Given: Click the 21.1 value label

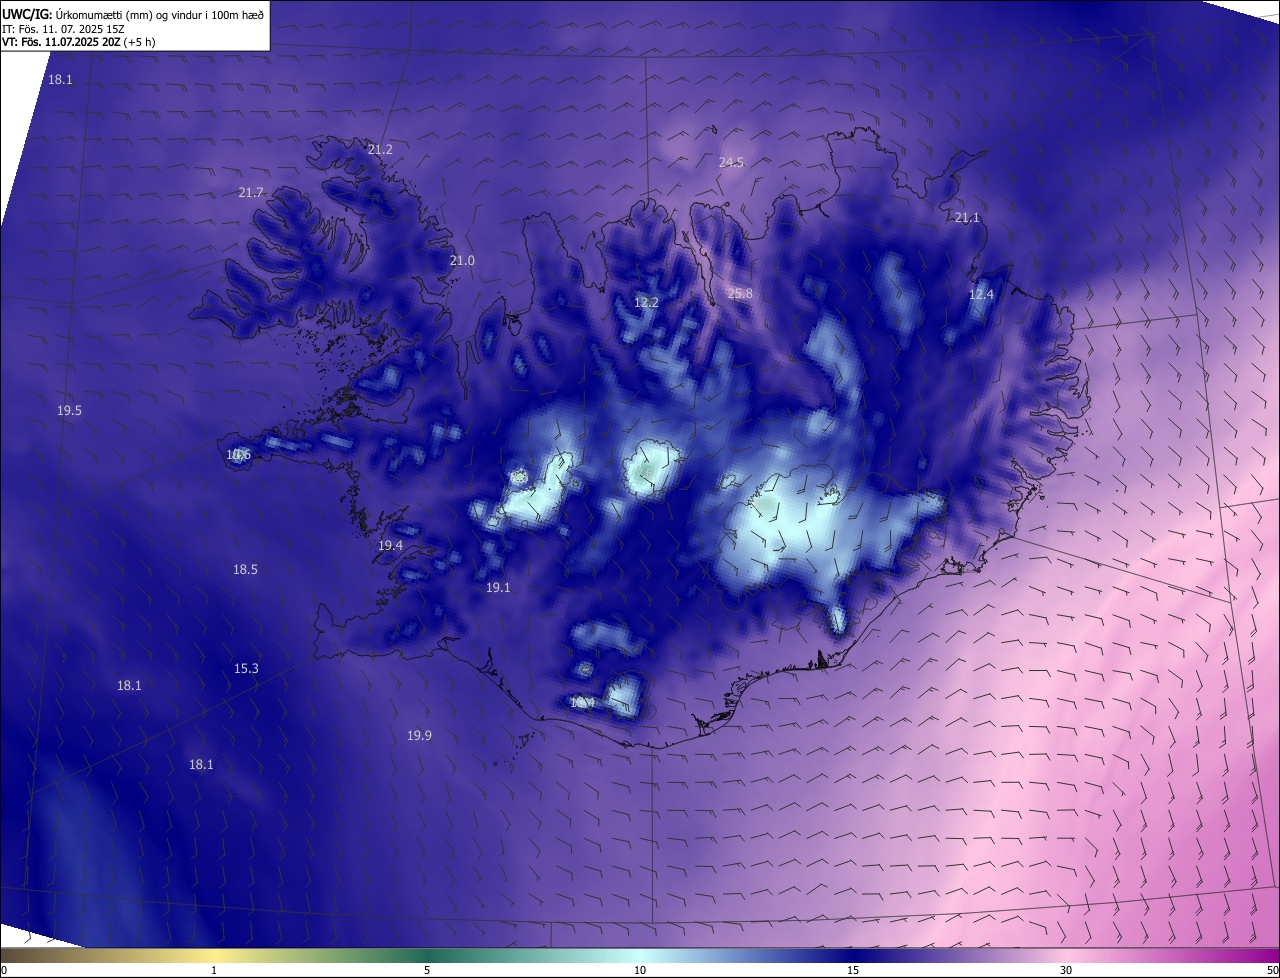Looking at the screenshot, I should [x=967, y=217].
